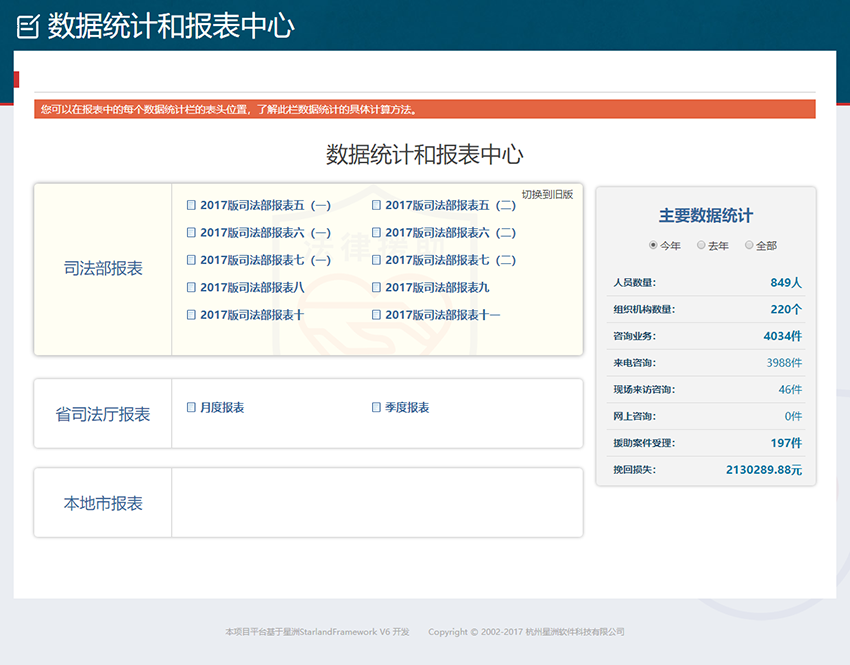Click the 4034件 consultation value
Screen dimensions: 850x665
pos(783,336)
